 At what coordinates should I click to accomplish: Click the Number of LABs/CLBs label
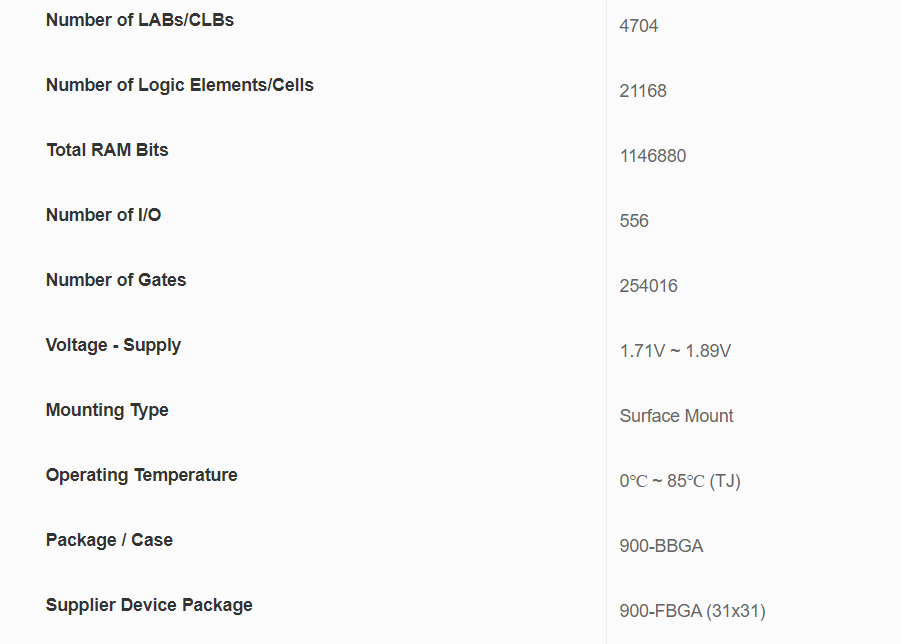[x=140, y=20]
